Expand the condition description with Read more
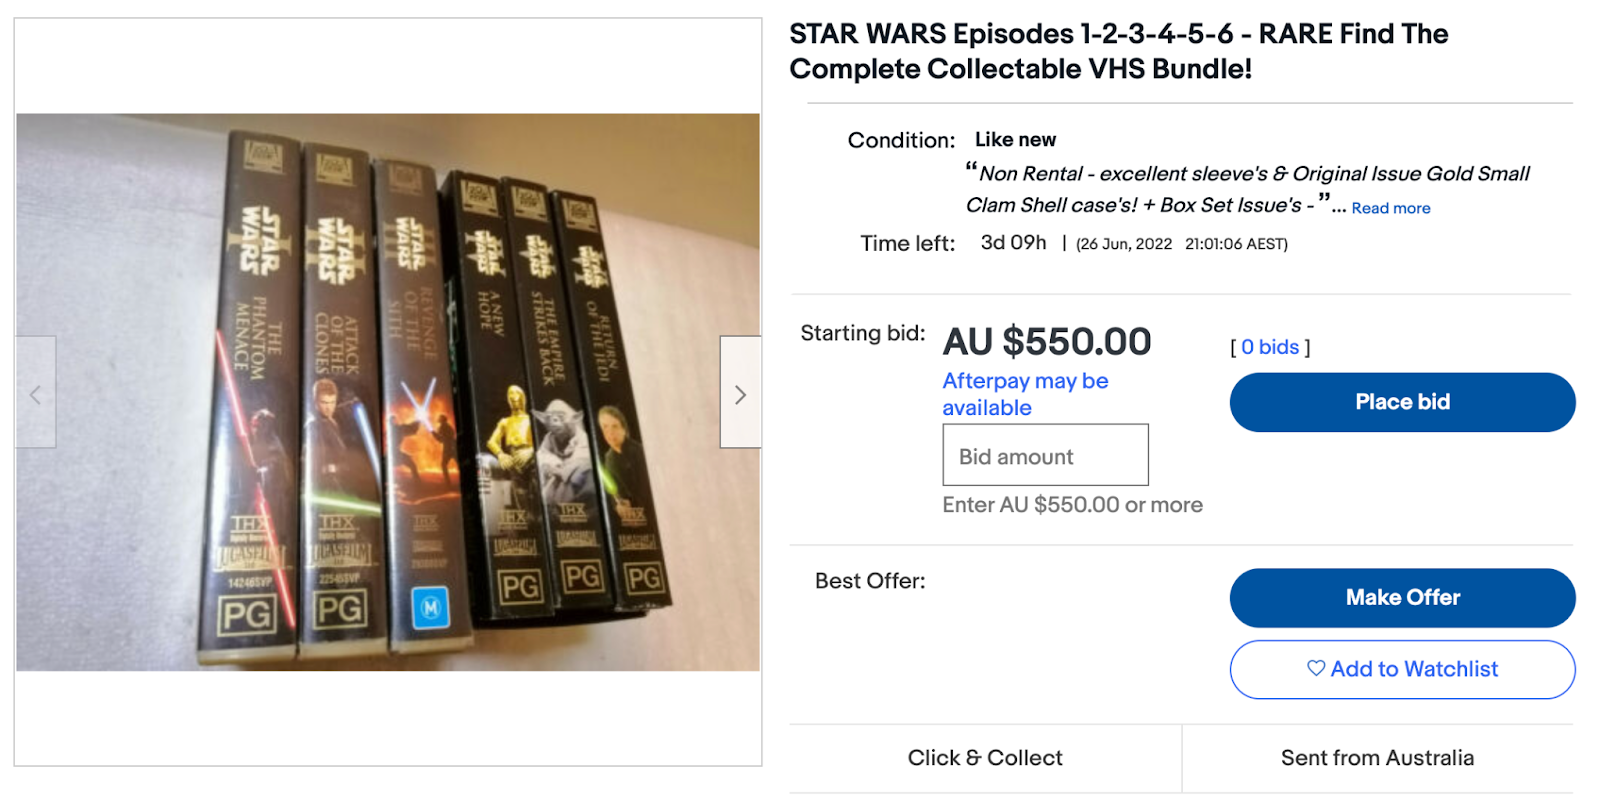This screenshot has height=809, width=1600. pos(1390,208)
